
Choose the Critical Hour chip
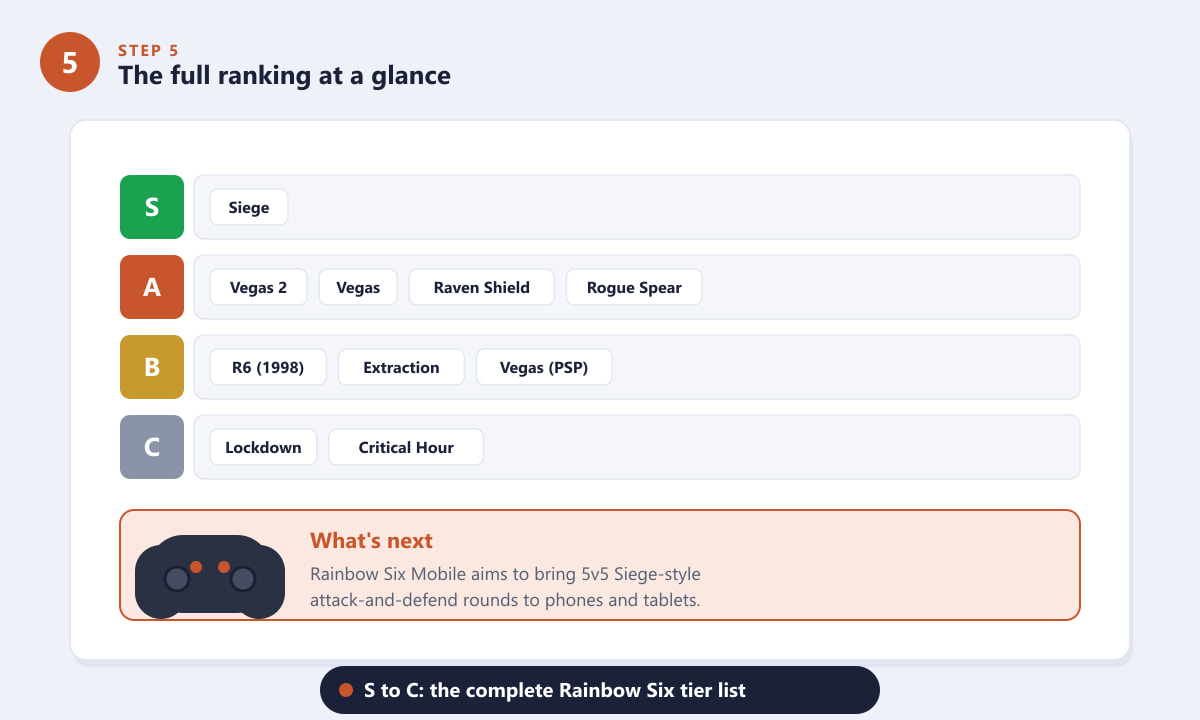[406, 447]
